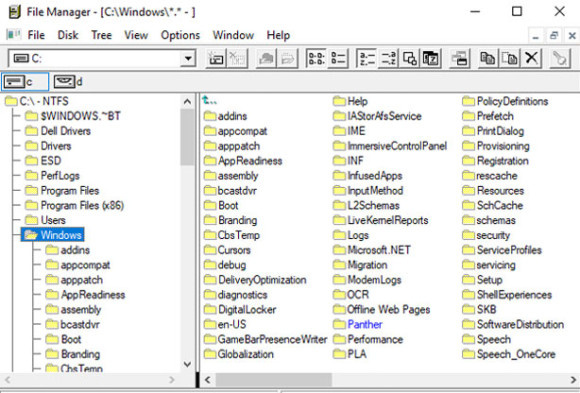Select Offline Web Pages folder
580x393 pixels.
click(382, 309)
